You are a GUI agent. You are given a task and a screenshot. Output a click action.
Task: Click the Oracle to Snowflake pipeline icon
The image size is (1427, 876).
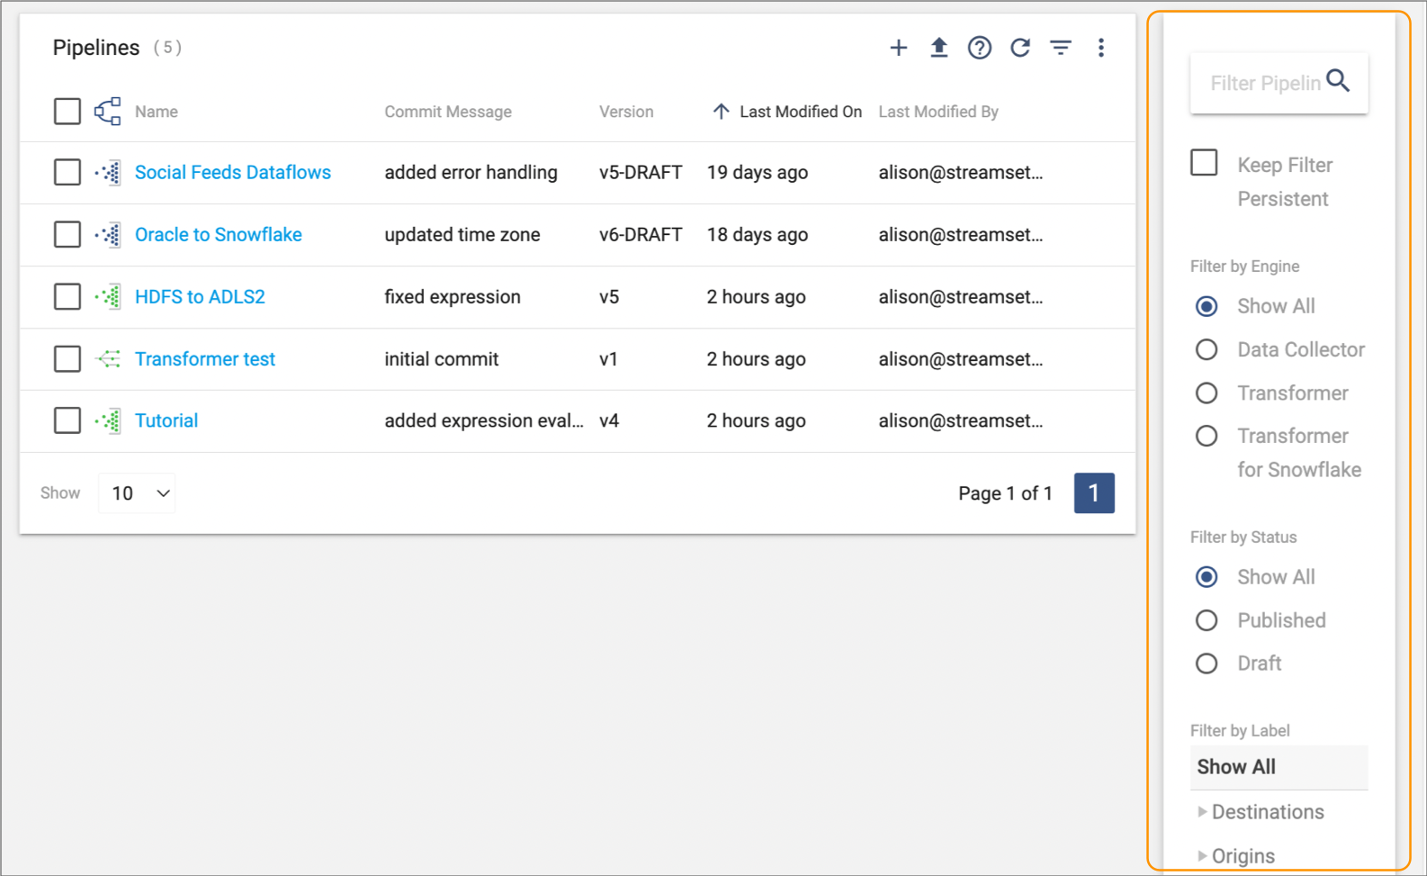(108, 235)
